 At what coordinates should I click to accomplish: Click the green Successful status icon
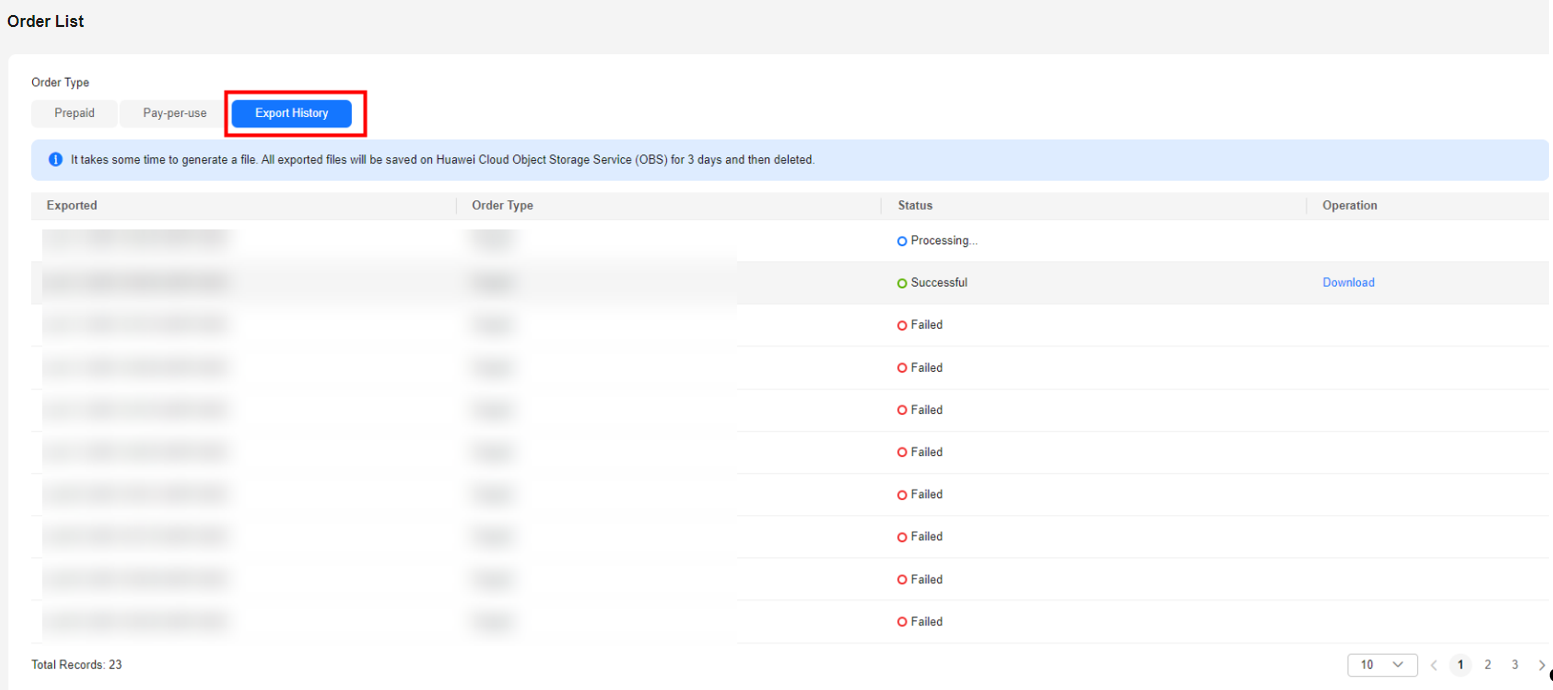coord(902,283)
